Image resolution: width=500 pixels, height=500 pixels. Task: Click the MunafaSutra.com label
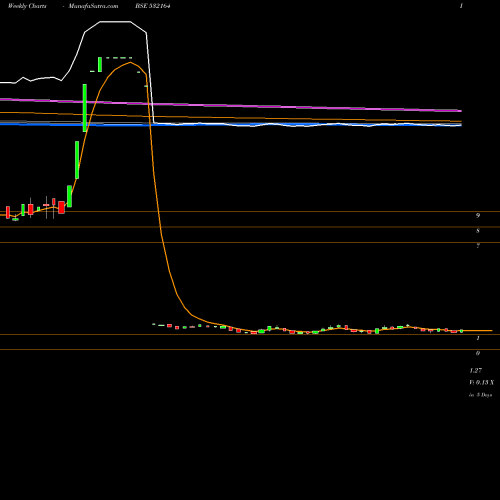click(93, 6)
